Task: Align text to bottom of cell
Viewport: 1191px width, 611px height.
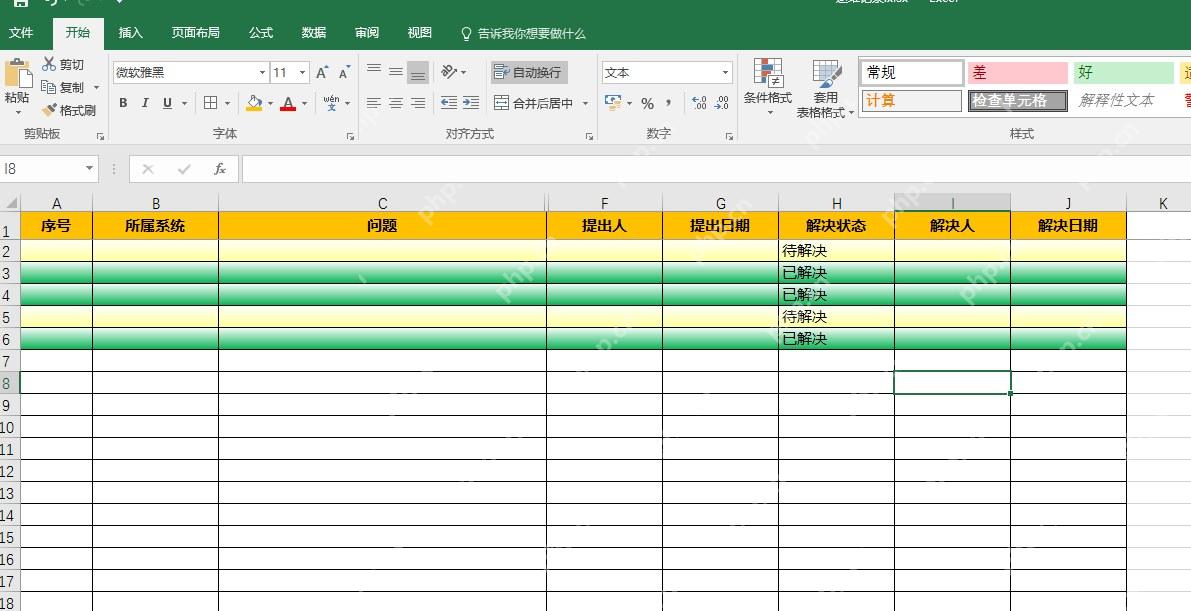Action: (418, 72)
